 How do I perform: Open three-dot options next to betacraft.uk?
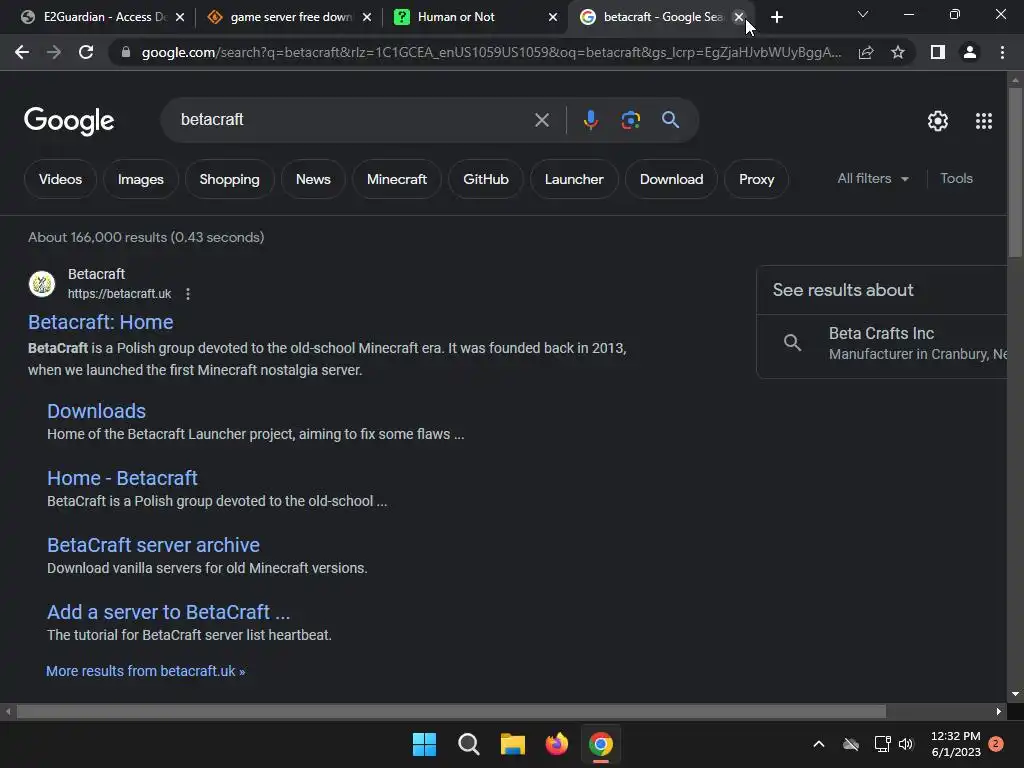[188, 294]
